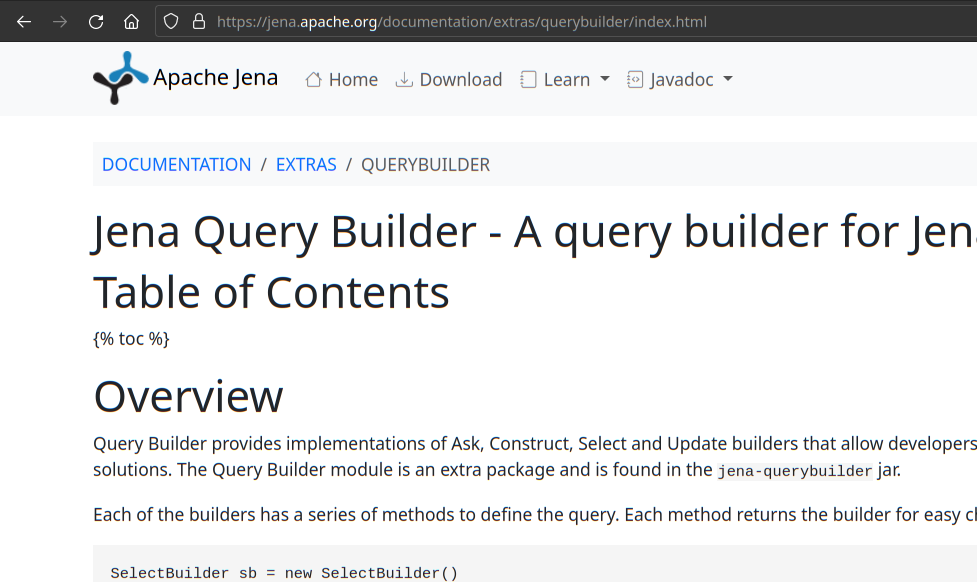The height and width of the screenshot is (582, 977).
Task: Click the browser back arrow
Action: coord(24,22)
